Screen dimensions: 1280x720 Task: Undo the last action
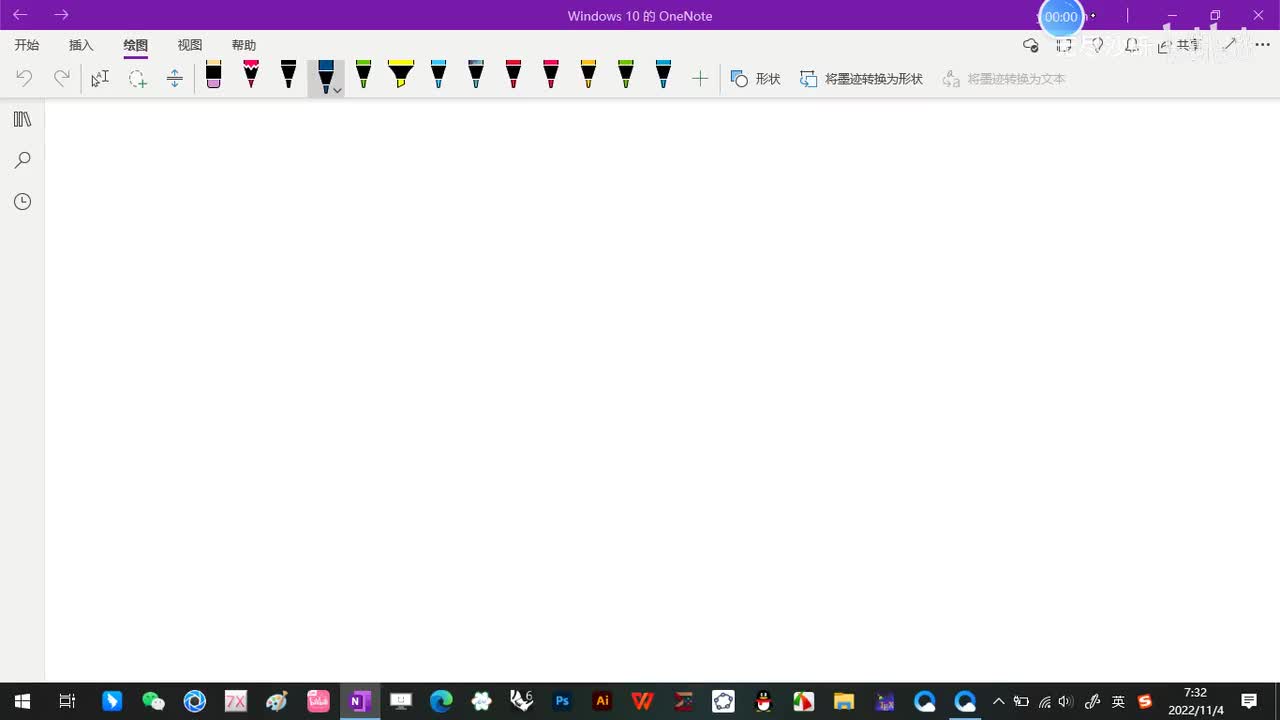[x=24, y=78]
